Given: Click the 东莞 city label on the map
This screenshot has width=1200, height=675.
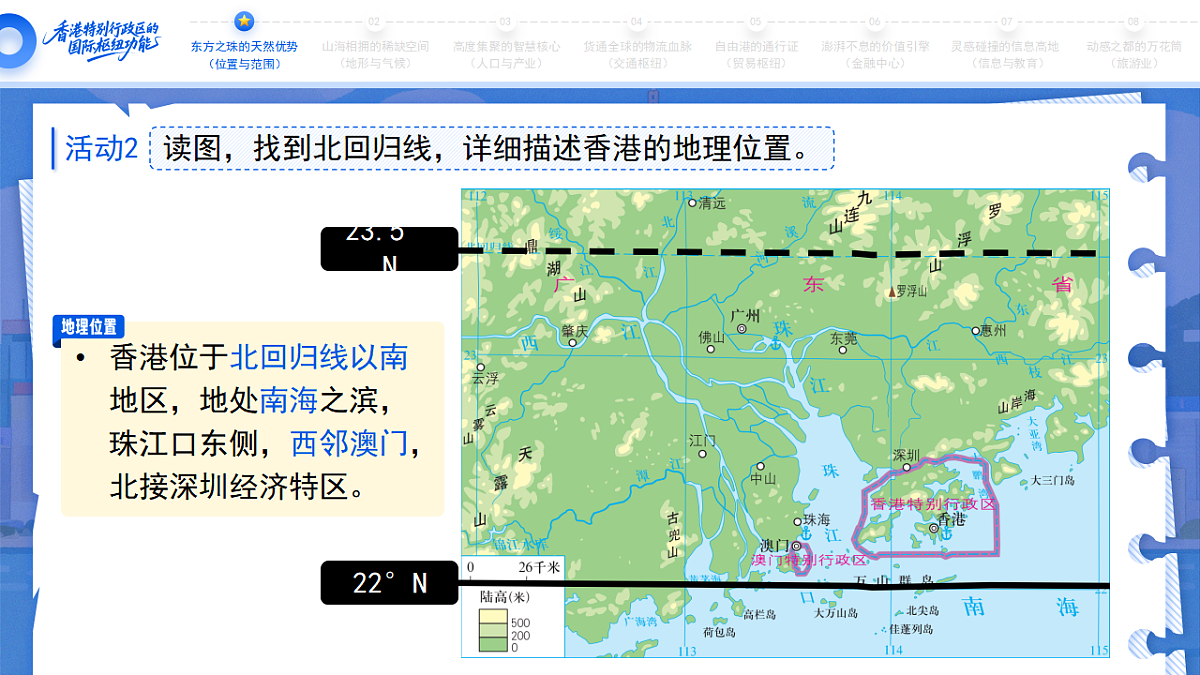Looking at the screenshot, I should [844, 338].
